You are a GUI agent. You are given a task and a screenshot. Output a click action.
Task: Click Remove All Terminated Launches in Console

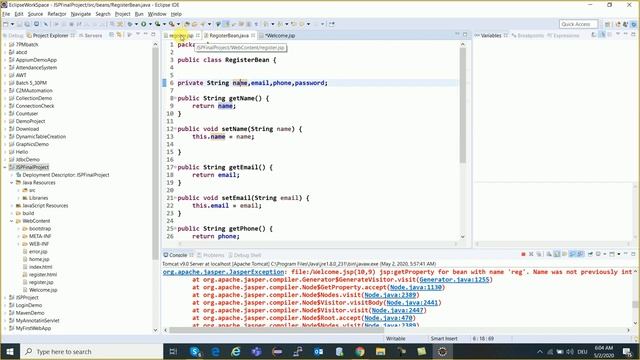tap(539, 254)
